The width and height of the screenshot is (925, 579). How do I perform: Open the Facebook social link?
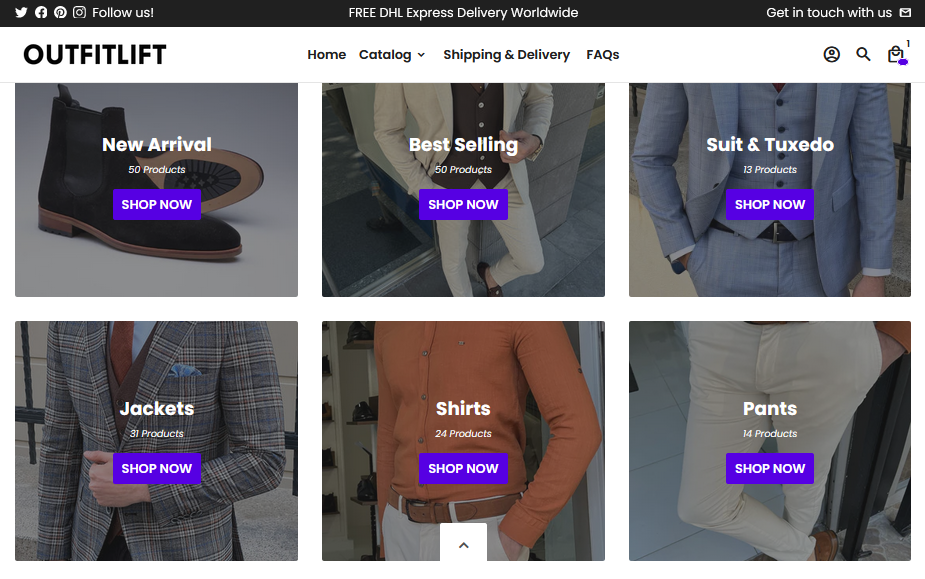point(41,12)
